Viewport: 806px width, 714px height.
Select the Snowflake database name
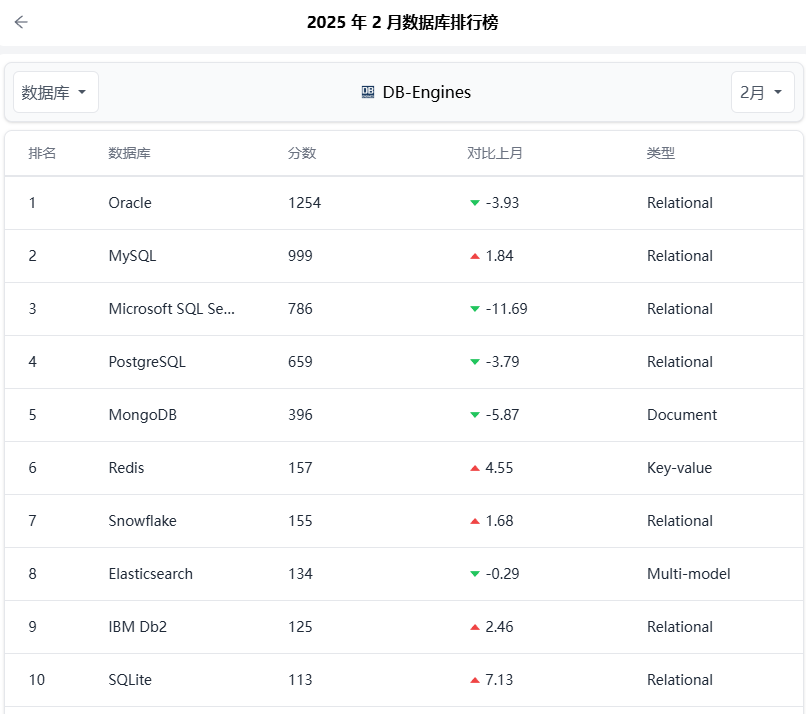click(x=142, y=521)
